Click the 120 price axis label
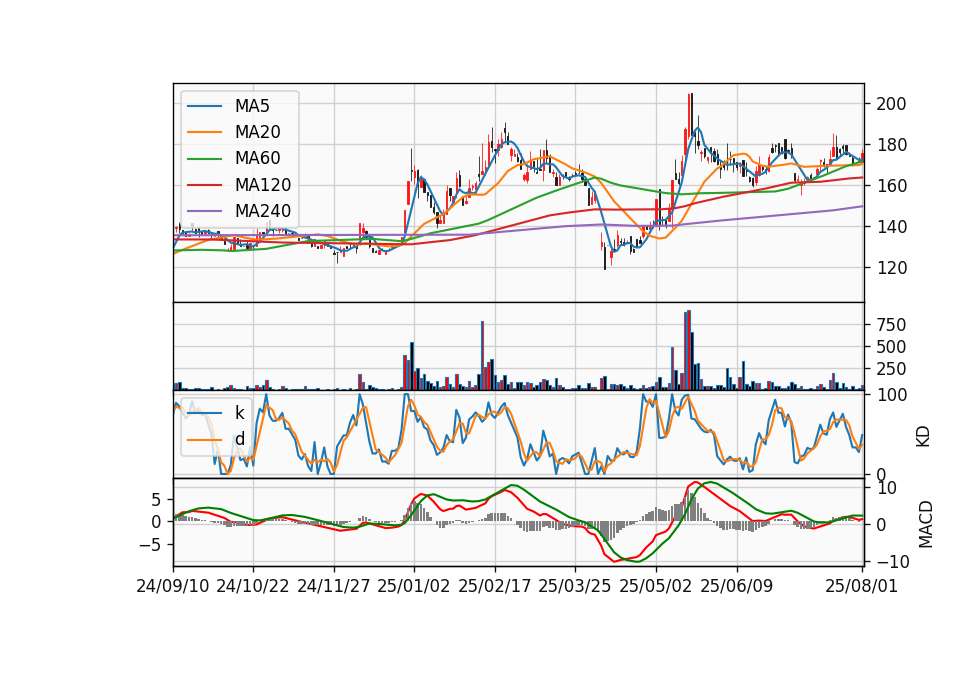The height and width of the screenshot is (690, 960). (891, 268)
